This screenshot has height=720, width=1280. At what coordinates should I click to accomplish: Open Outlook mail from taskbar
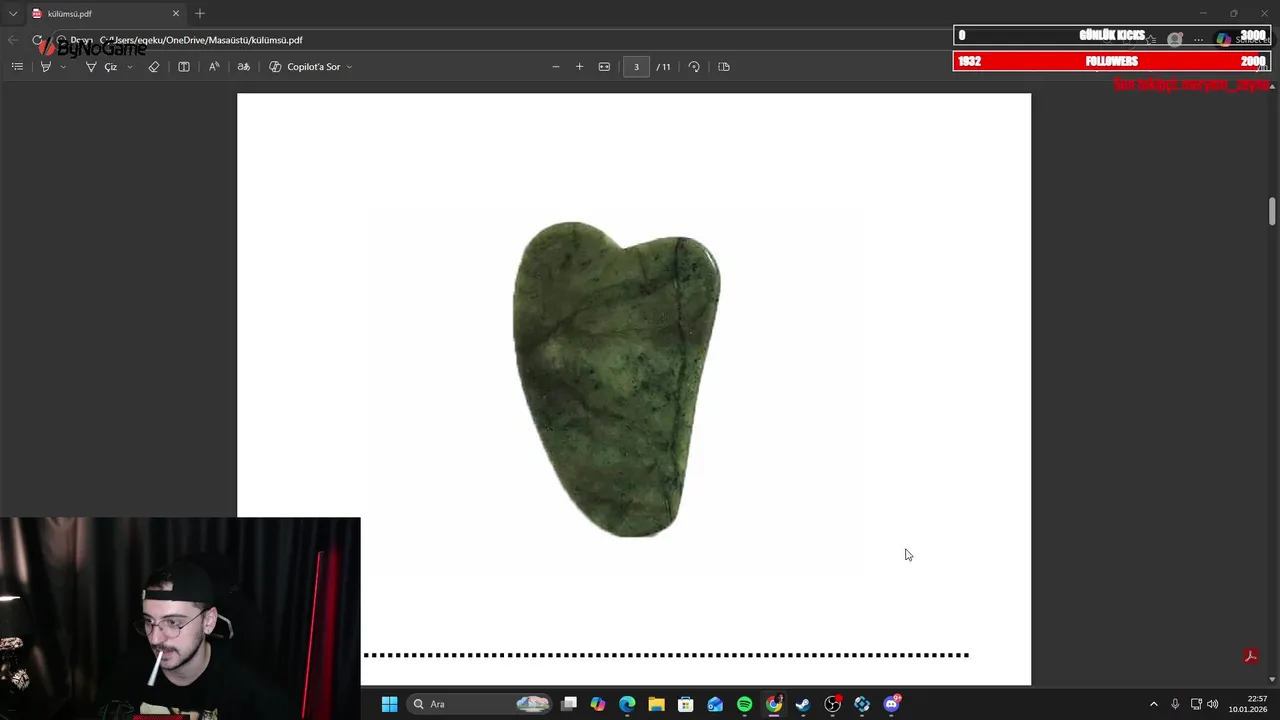(x=715, y=704)
